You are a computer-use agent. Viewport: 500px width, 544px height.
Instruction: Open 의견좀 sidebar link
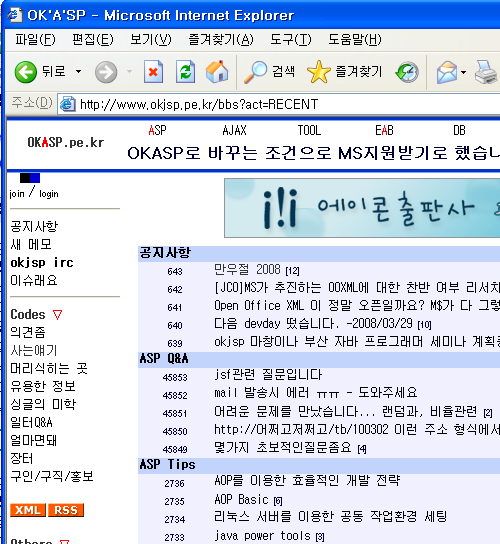pyautogui.click(x=28, y=332)
